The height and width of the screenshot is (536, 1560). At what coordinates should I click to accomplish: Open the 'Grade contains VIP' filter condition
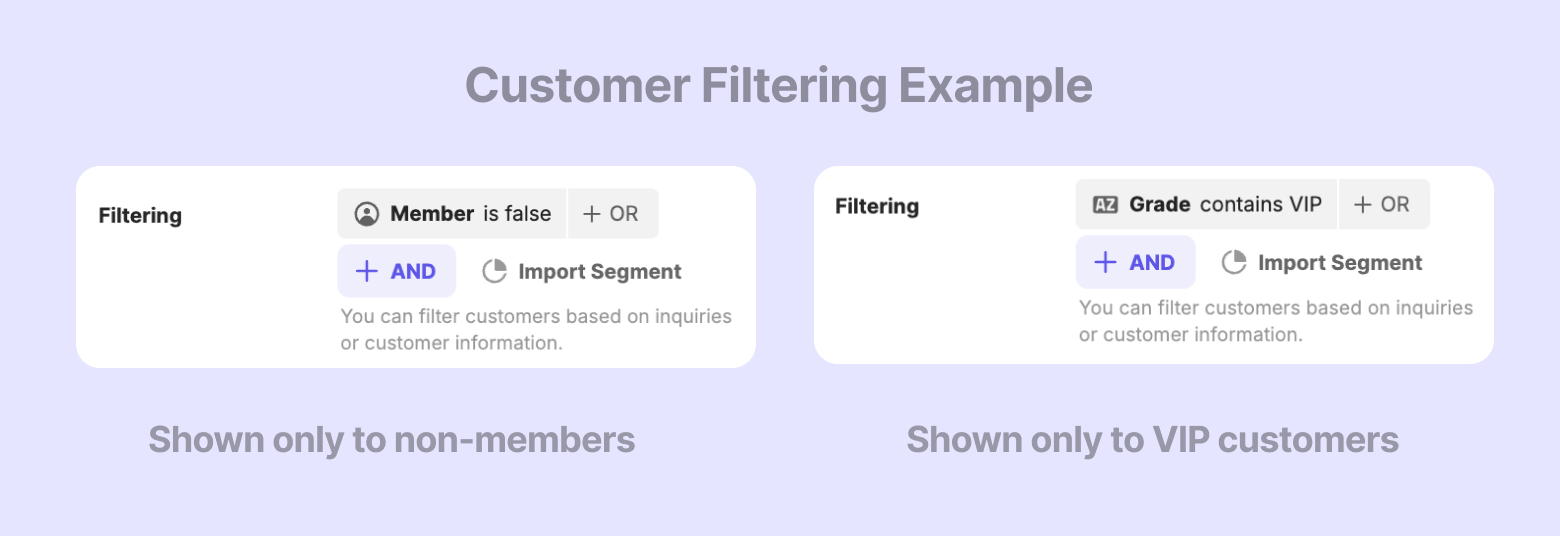pyautogui.click(x=1207, y=205)
